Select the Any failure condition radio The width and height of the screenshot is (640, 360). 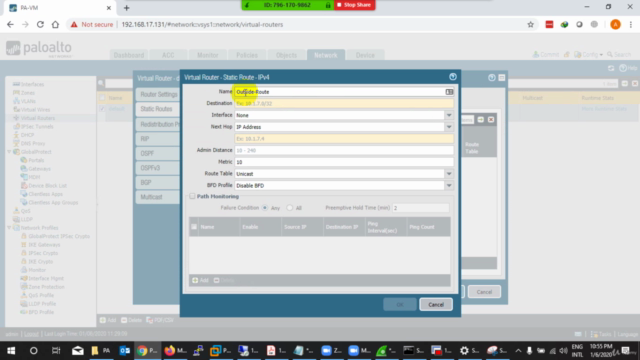click(x=265, y=208)
